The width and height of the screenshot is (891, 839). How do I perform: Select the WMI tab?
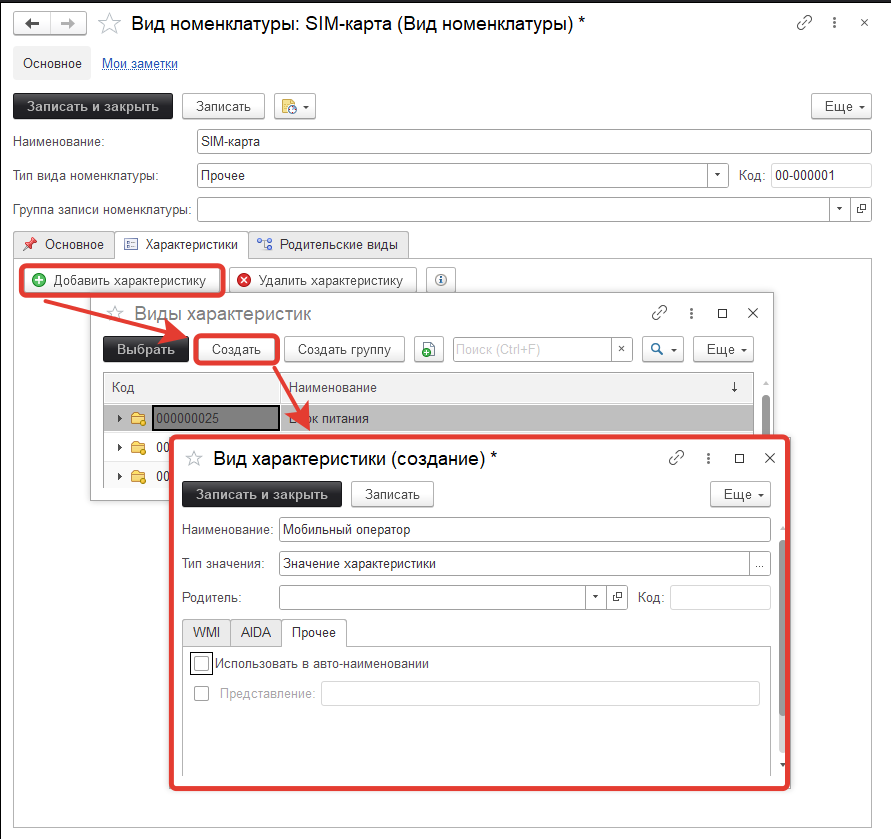tap(206, 633)
